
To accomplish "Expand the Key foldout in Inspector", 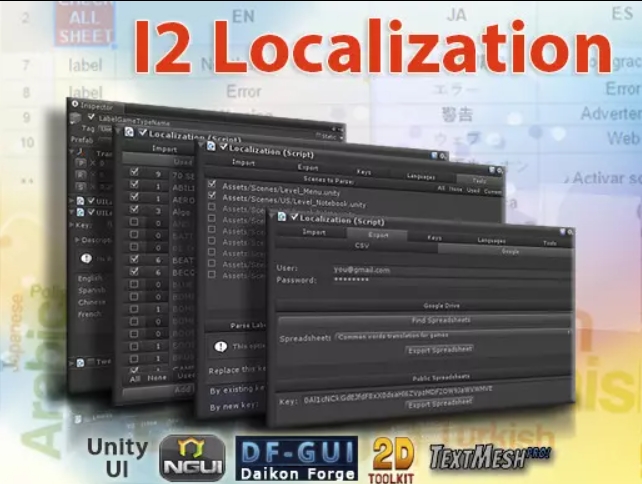I will click(72, 225).
